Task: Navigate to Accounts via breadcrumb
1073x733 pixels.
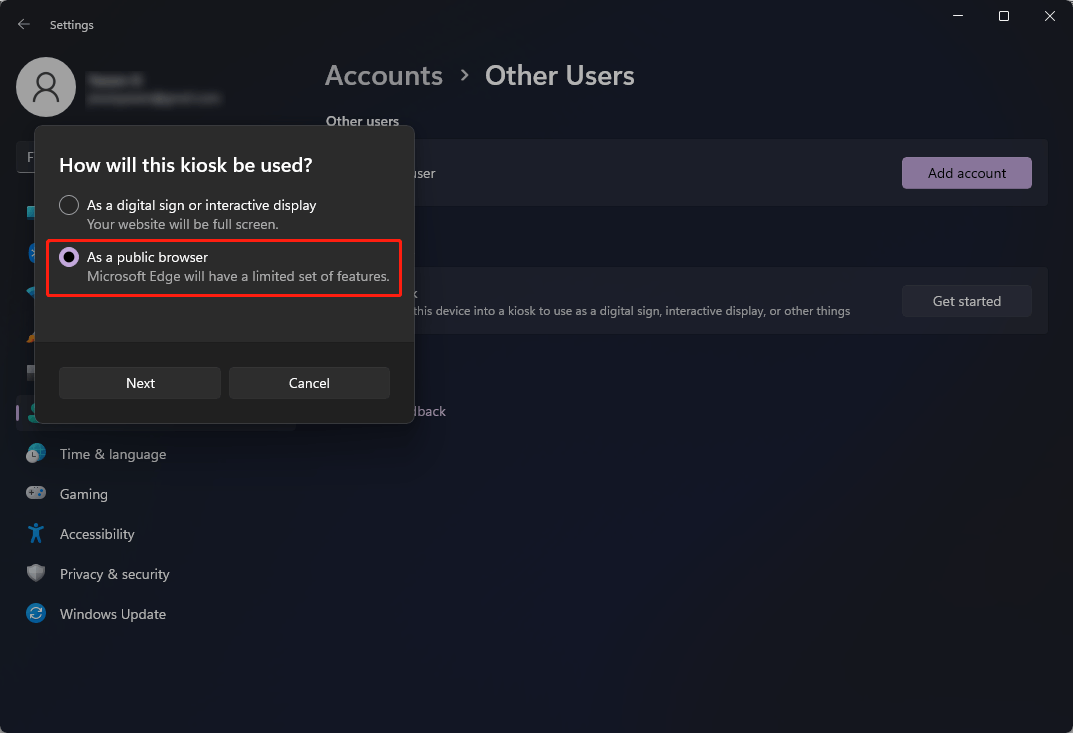Action: [x=383, y=75]
